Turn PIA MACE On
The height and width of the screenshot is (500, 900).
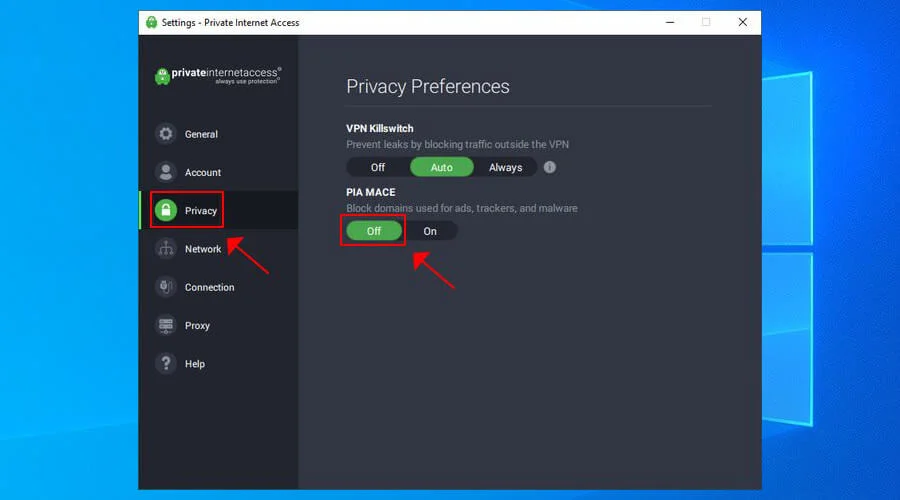pos(430,231)
